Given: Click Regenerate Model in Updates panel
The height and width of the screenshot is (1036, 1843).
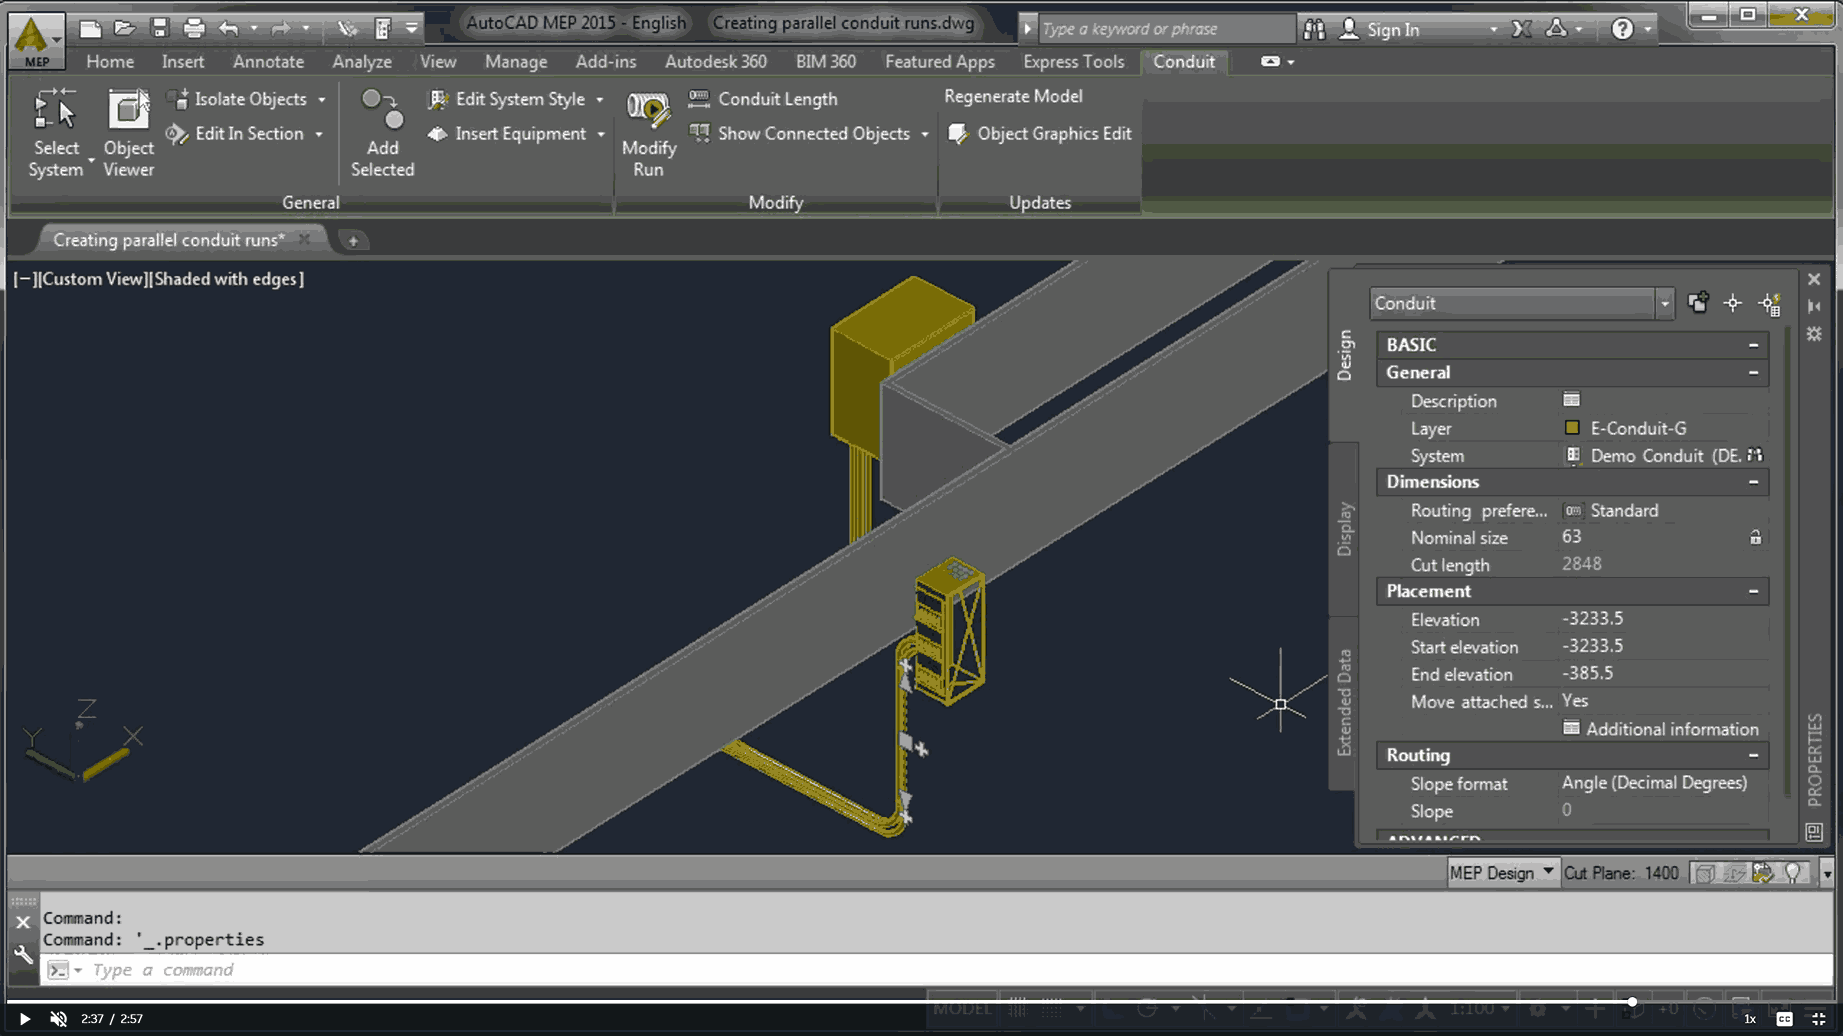Looking at the screenshot, I should (x=1013, y=97).
